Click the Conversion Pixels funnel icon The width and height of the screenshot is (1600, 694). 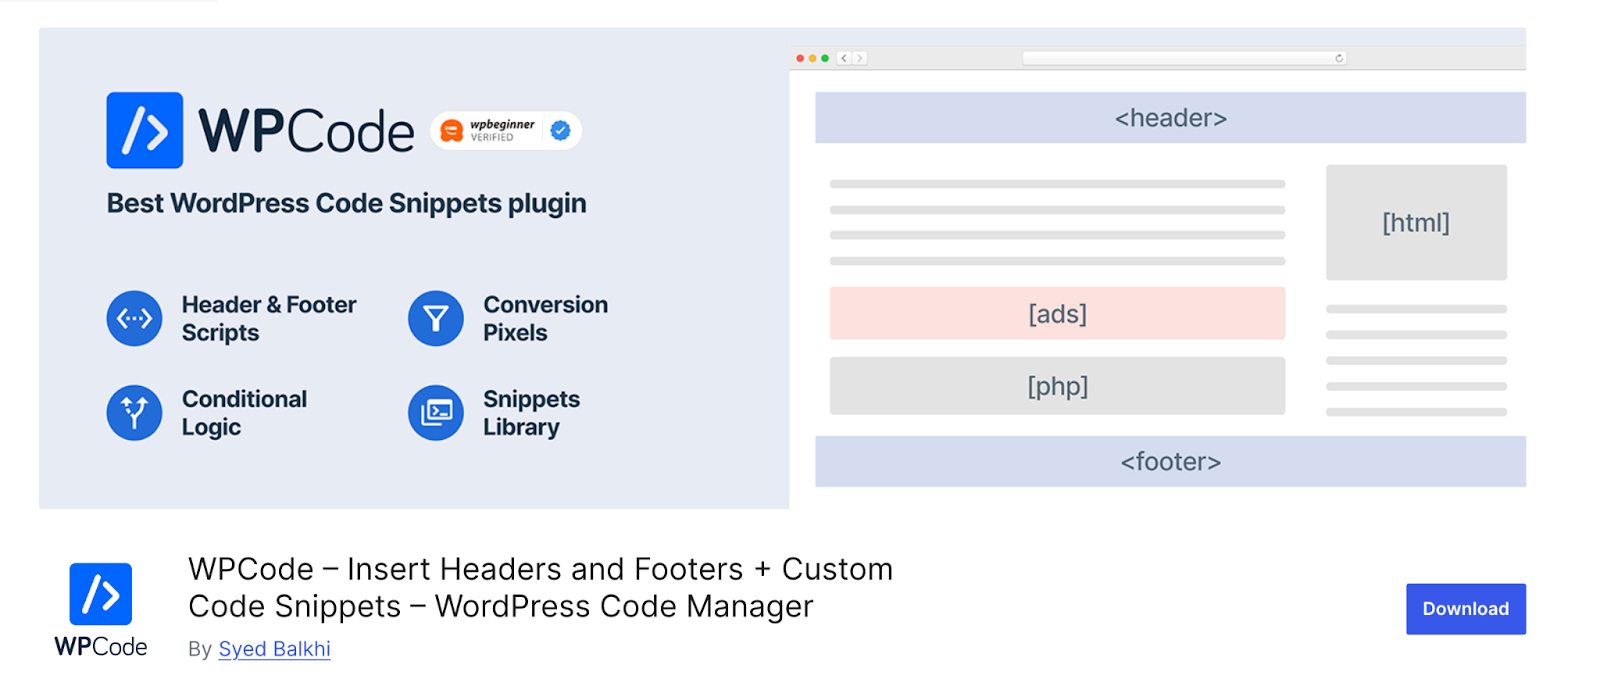coord(436,319)
